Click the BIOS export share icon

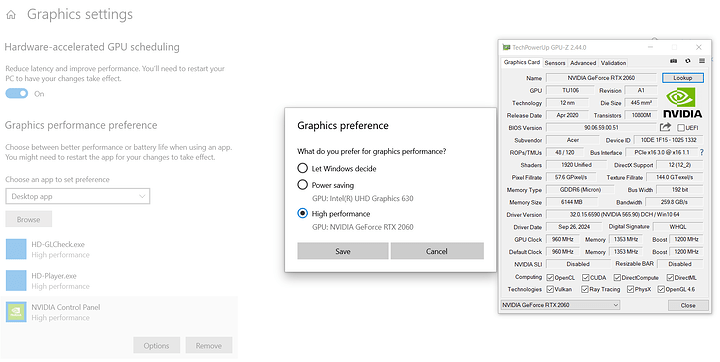point(665,127)
